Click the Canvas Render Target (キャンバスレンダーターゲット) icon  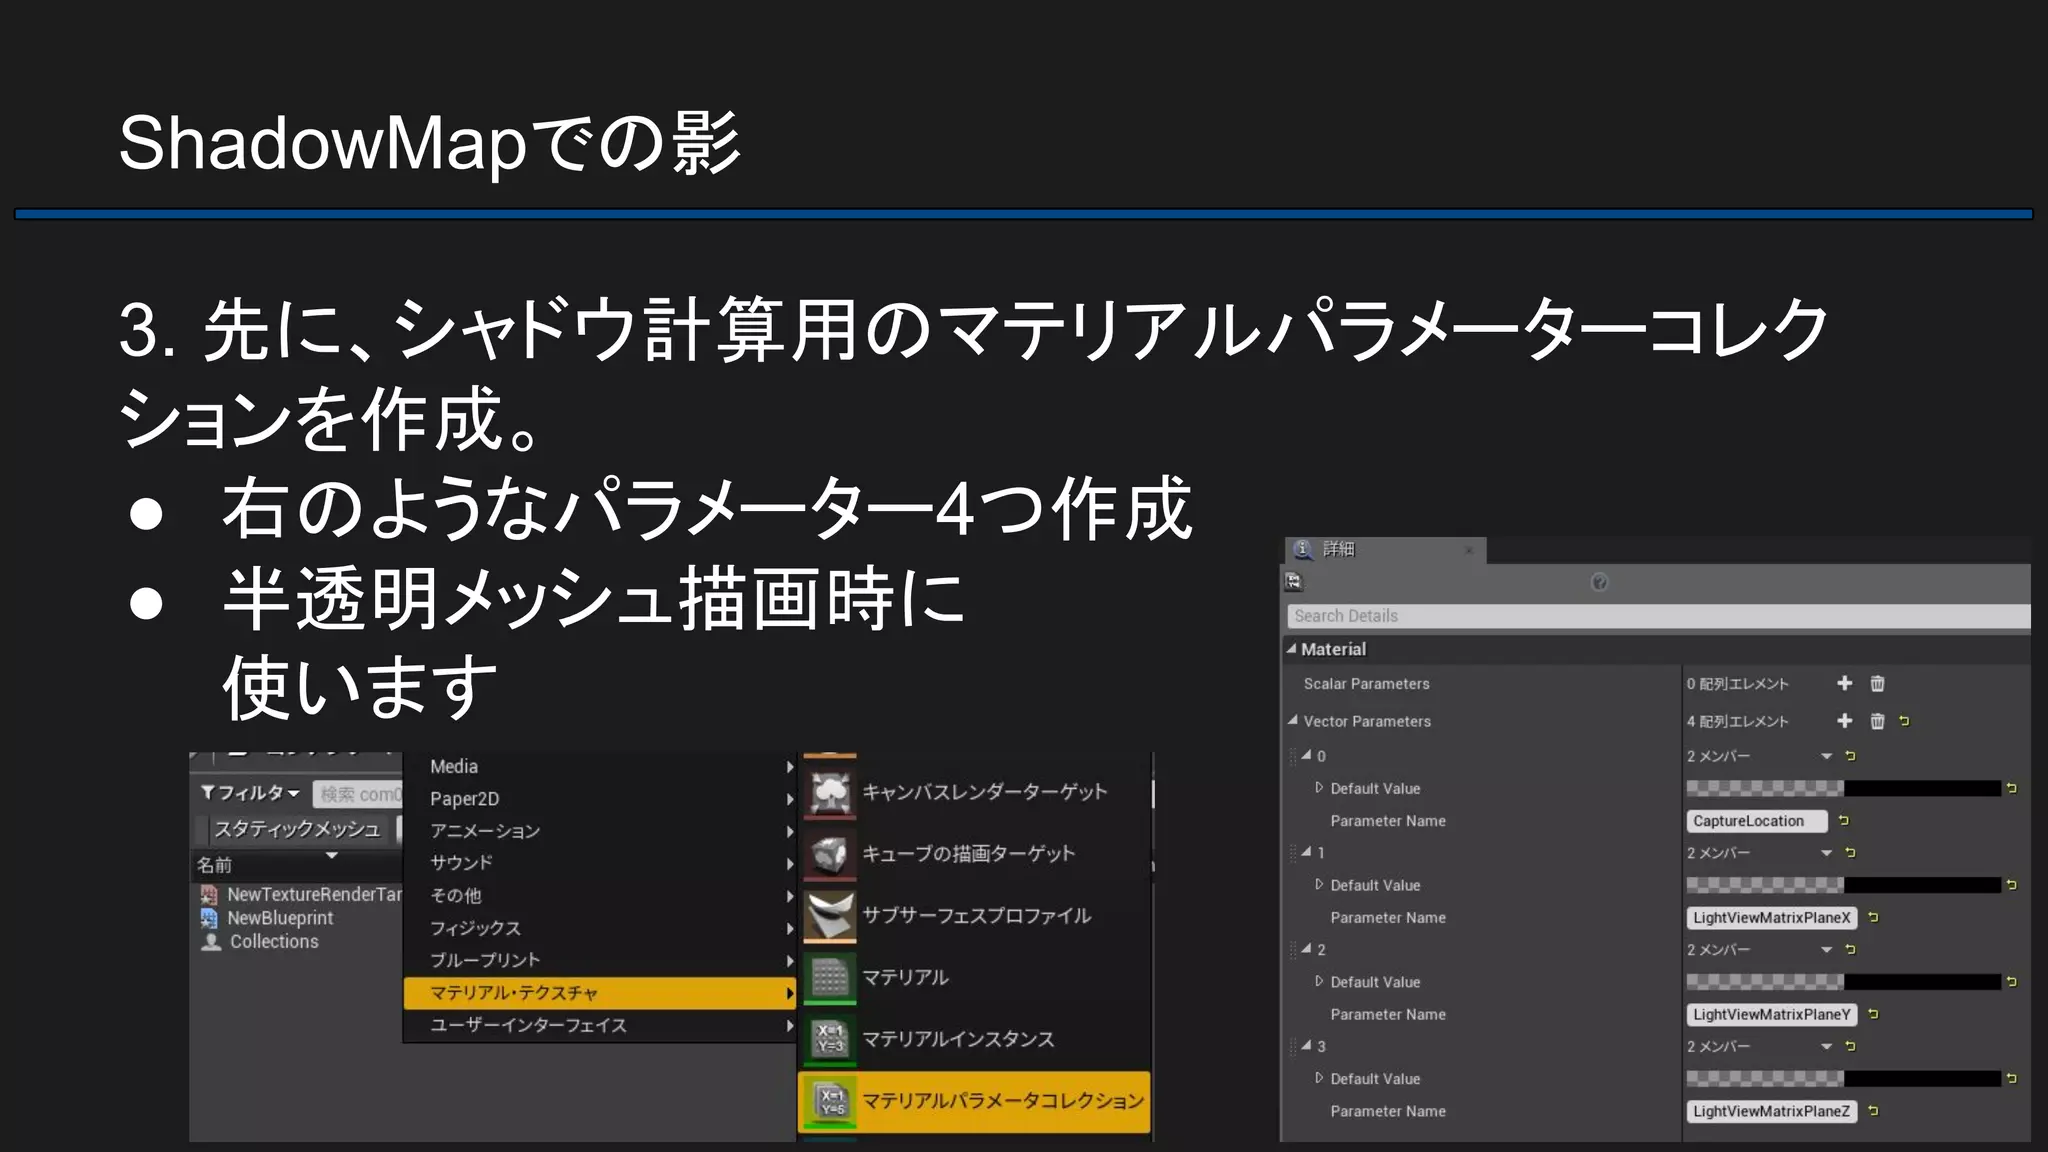[x=829, y=793]
